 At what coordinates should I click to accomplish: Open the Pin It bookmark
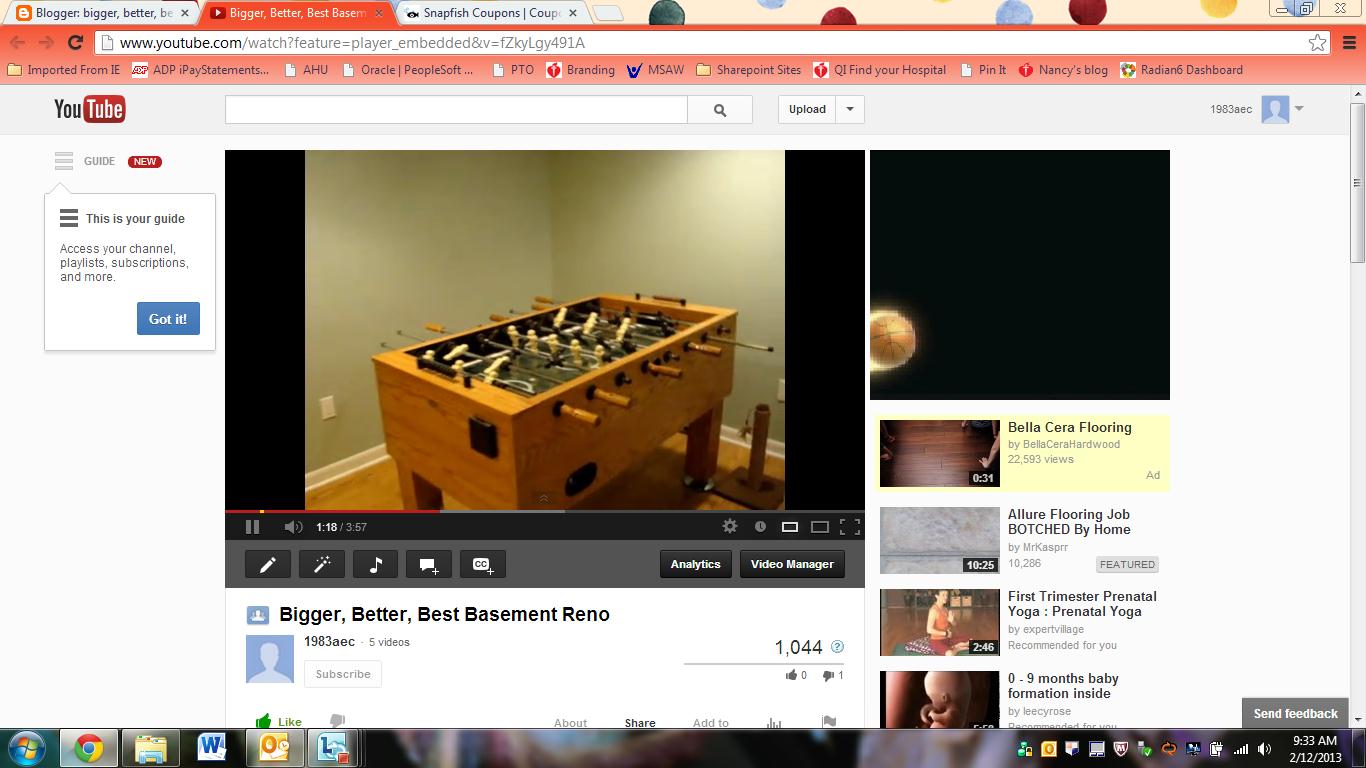pyautogui.click(x=983, y=70)
